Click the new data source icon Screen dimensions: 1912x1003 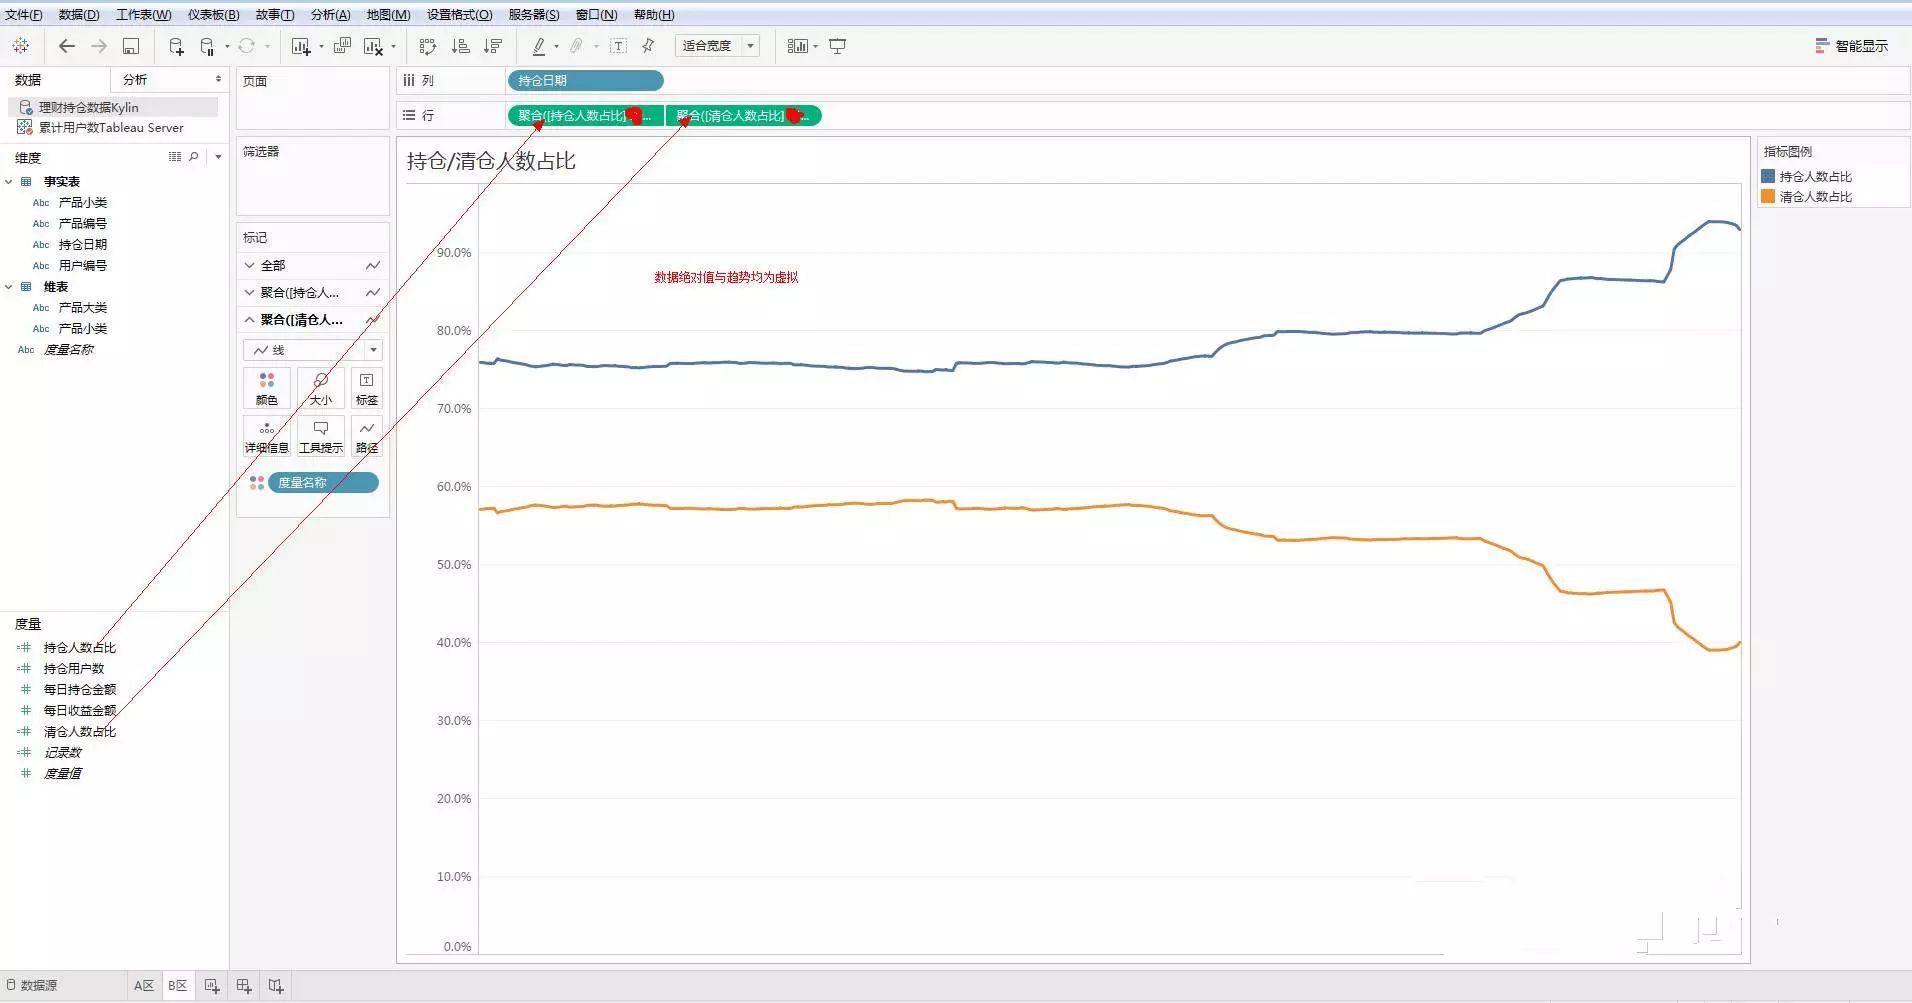click(176, 46)
